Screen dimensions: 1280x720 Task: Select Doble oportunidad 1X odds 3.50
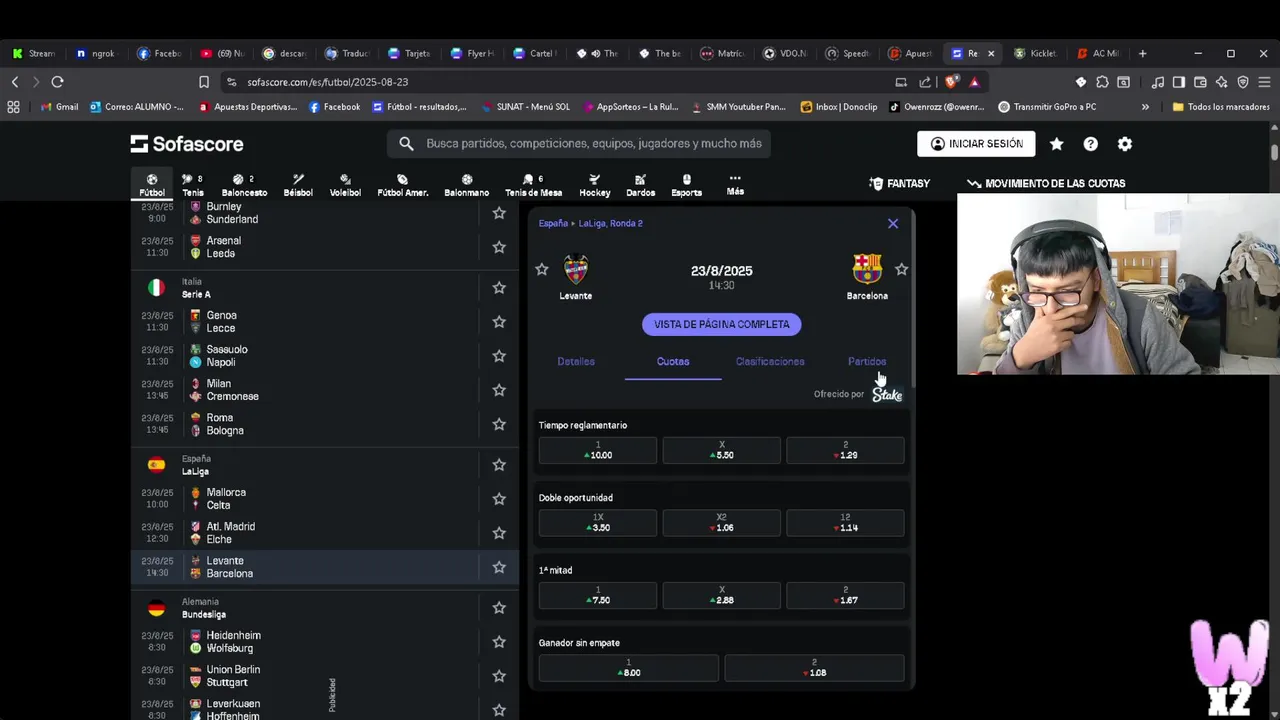598,523
